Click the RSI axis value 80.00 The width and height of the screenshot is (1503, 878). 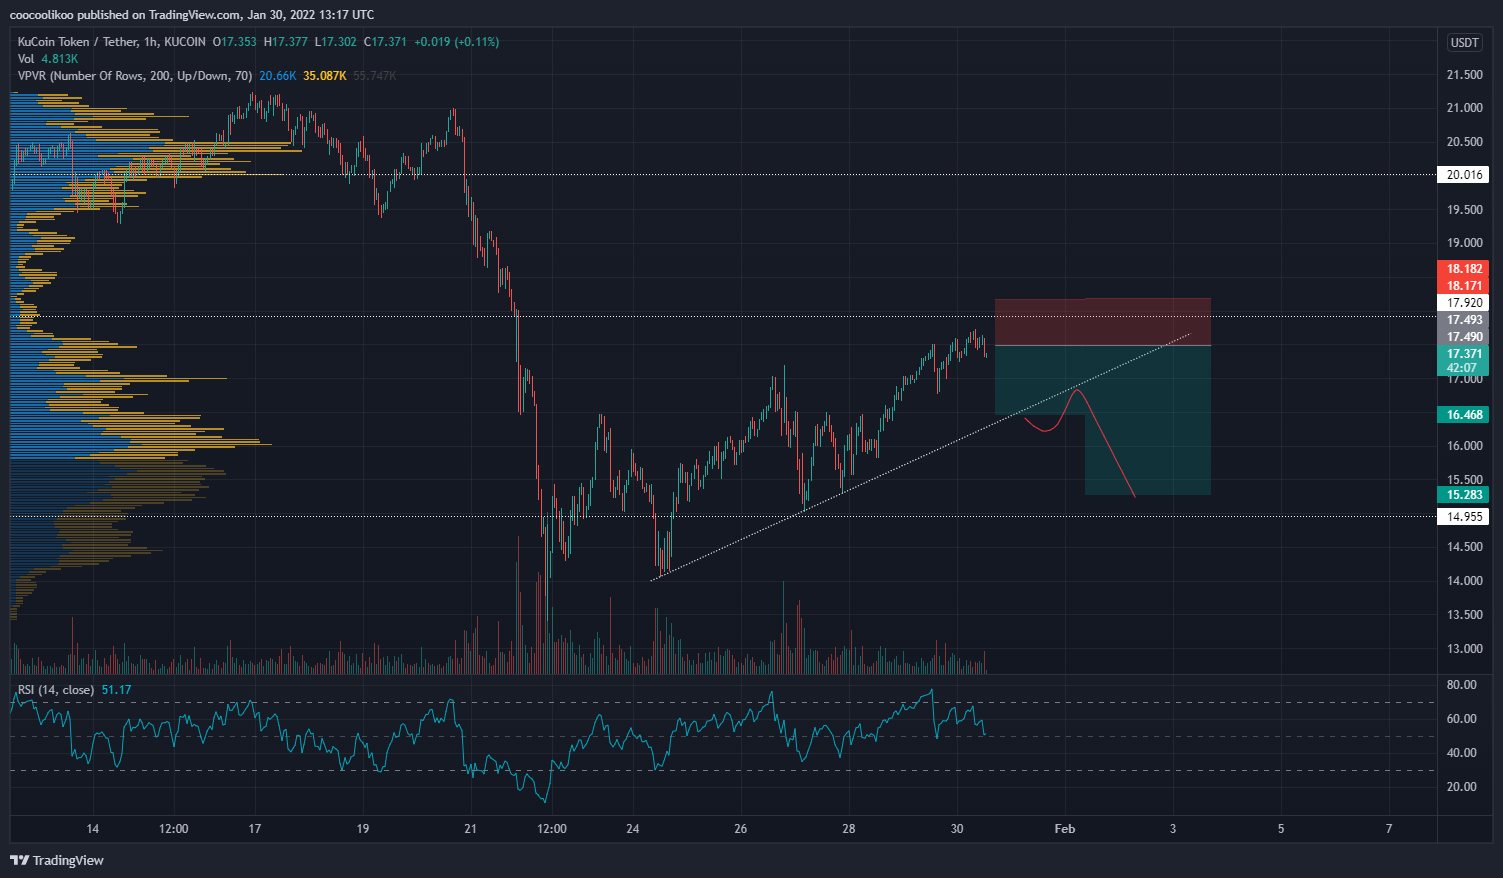1462,685
